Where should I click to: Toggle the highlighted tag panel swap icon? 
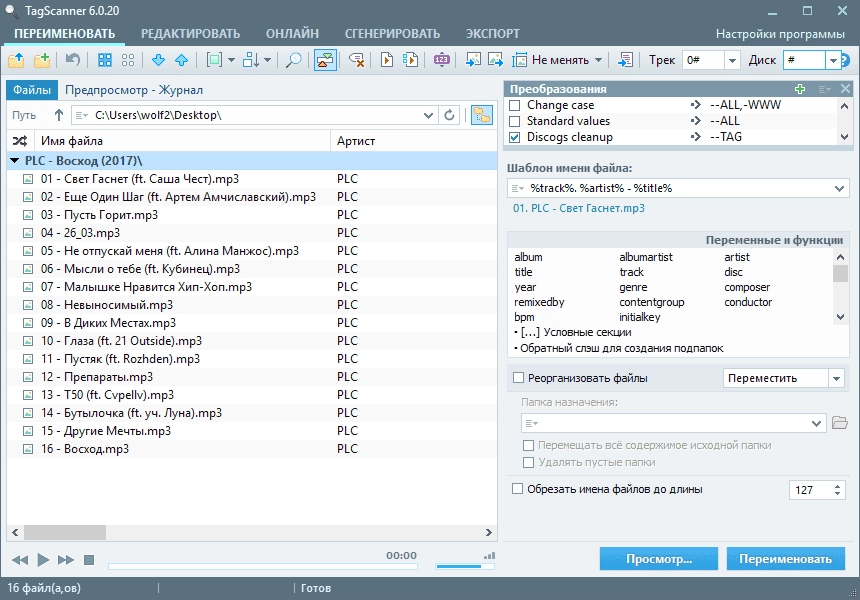tap(325, 60)
